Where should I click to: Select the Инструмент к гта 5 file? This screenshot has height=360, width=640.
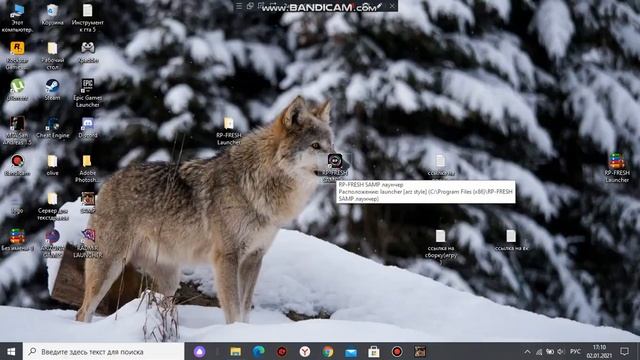87,18
